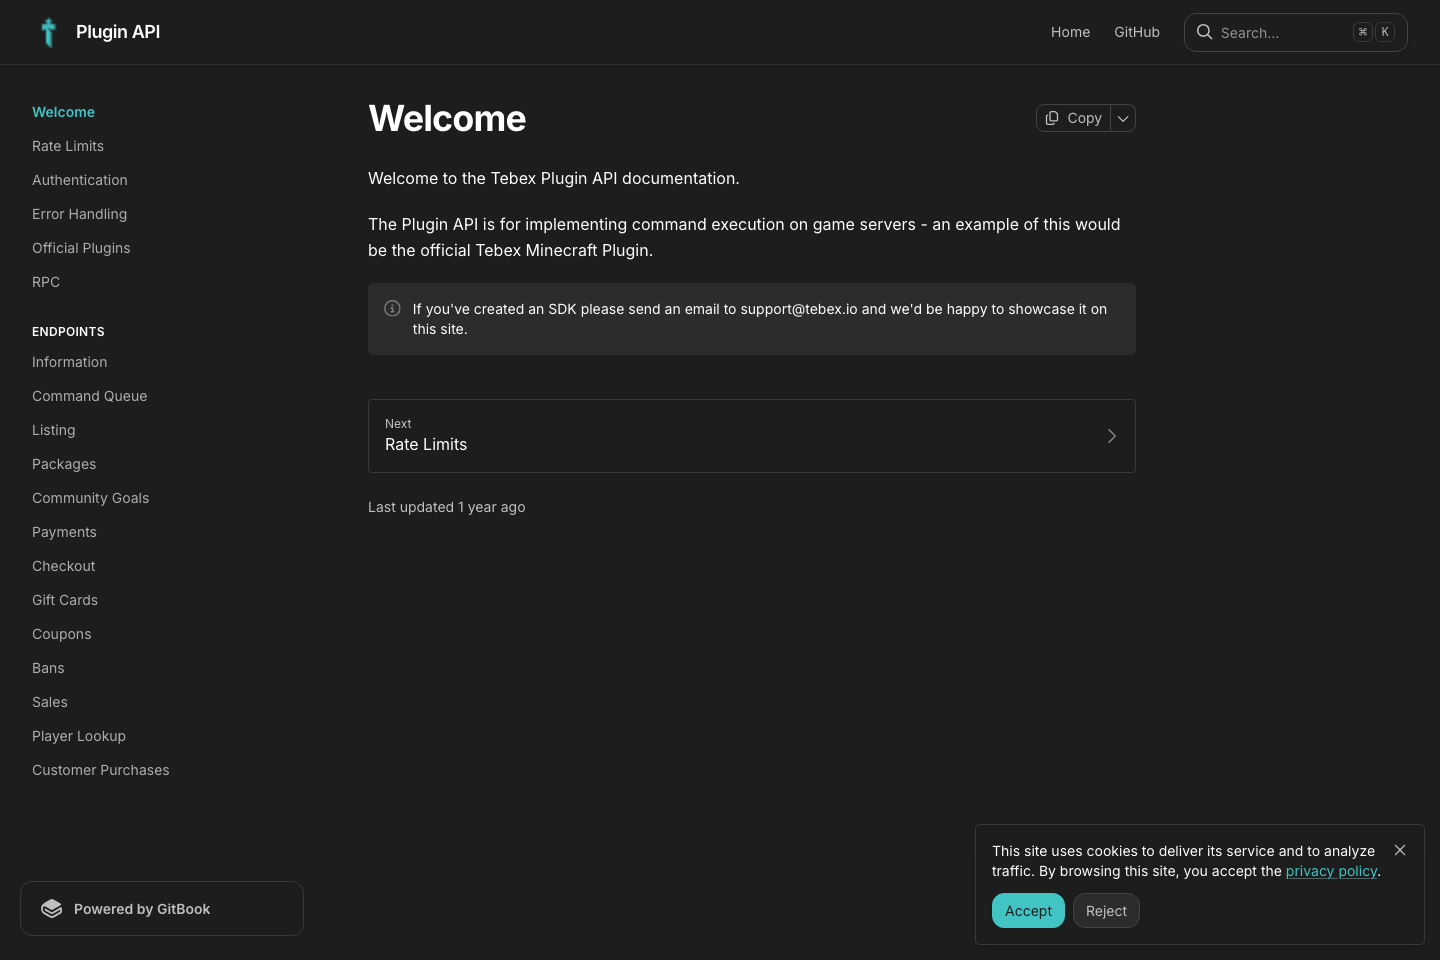Select Authentication in the sidebar
Viewport: 1440px width, 960px height.
[x=80, y=180]
